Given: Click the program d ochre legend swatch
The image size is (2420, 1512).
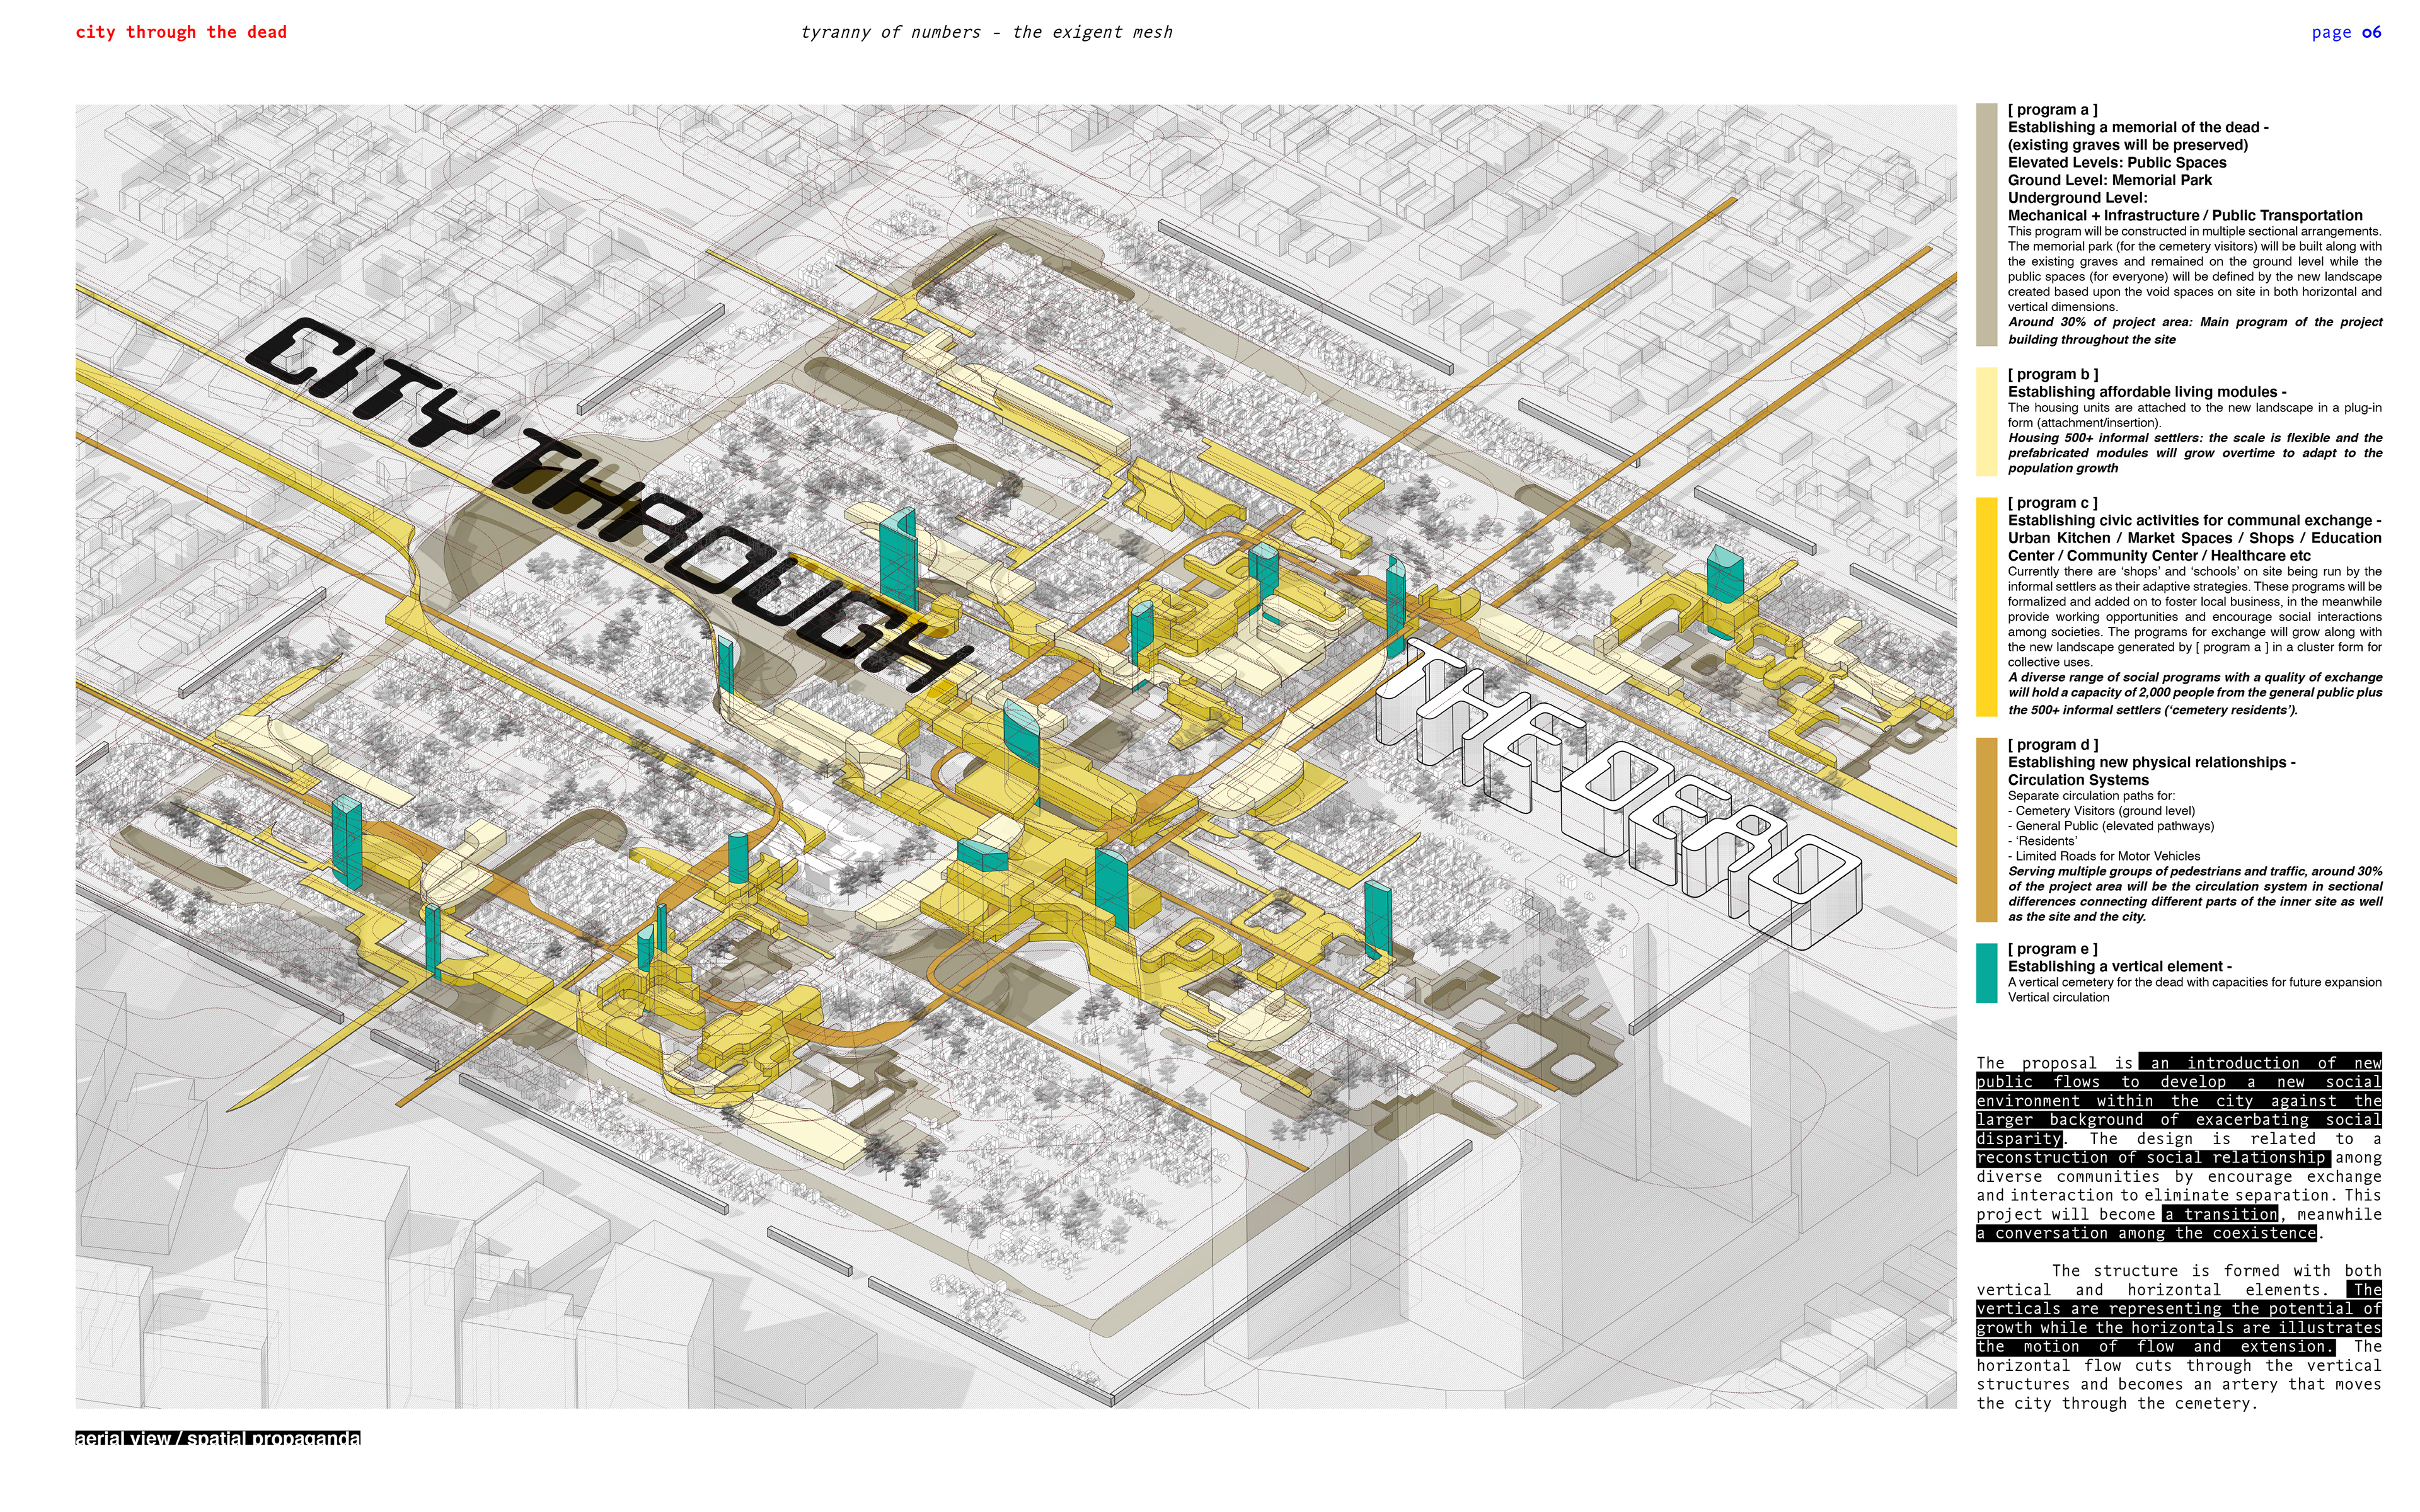Looking at the screenshot, I should tap(1986, 830).
